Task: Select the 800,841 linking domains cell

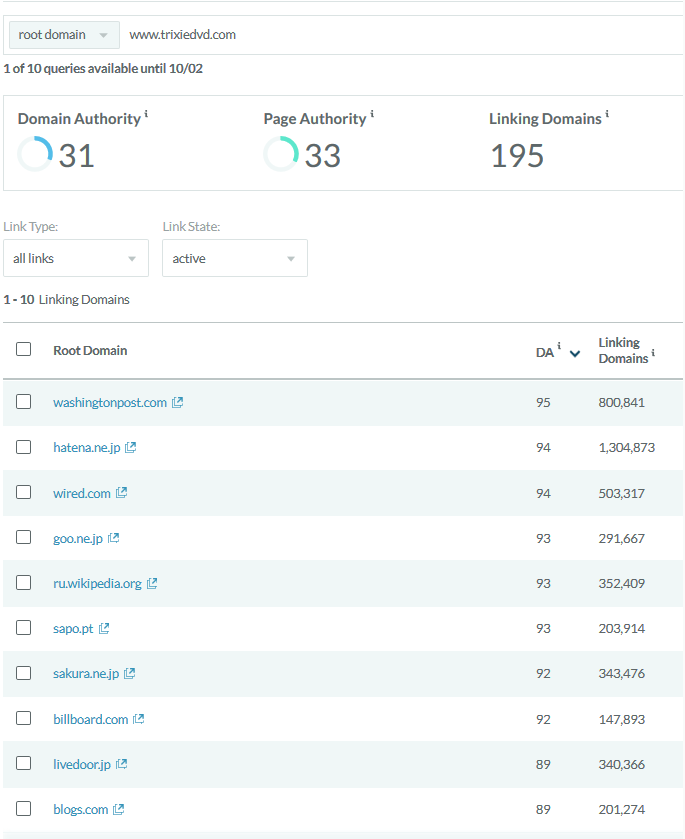Action: [x=622, y=402]
